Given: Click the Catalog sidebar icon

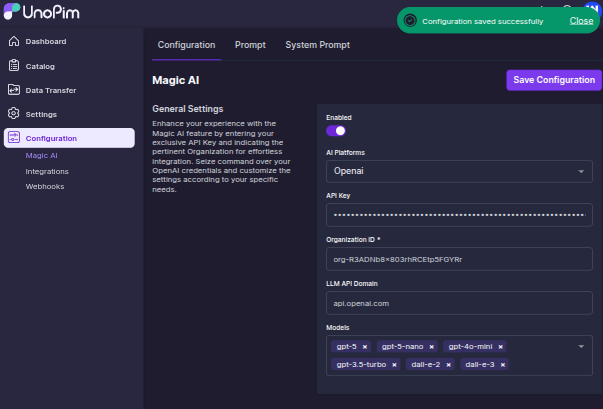Looking at the screenshot, I should click(14, 66).
